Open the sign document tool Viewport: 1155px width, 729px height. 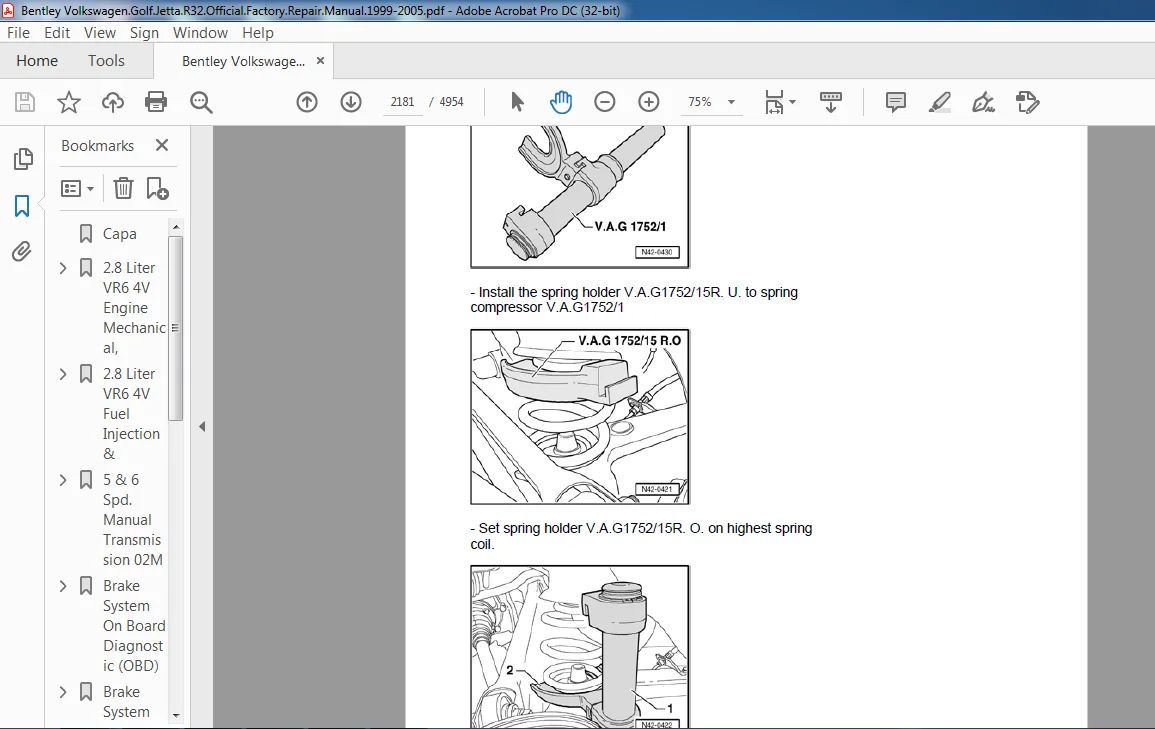[x=983, y=102]
